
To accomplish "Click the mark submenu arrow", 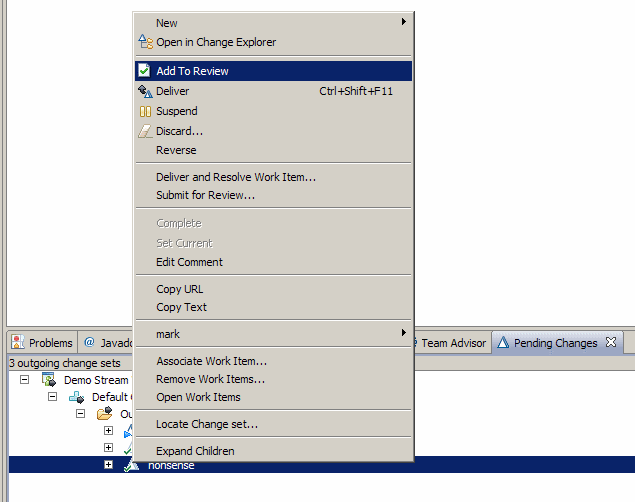I will pyautogui.click(x=403, y=332).
